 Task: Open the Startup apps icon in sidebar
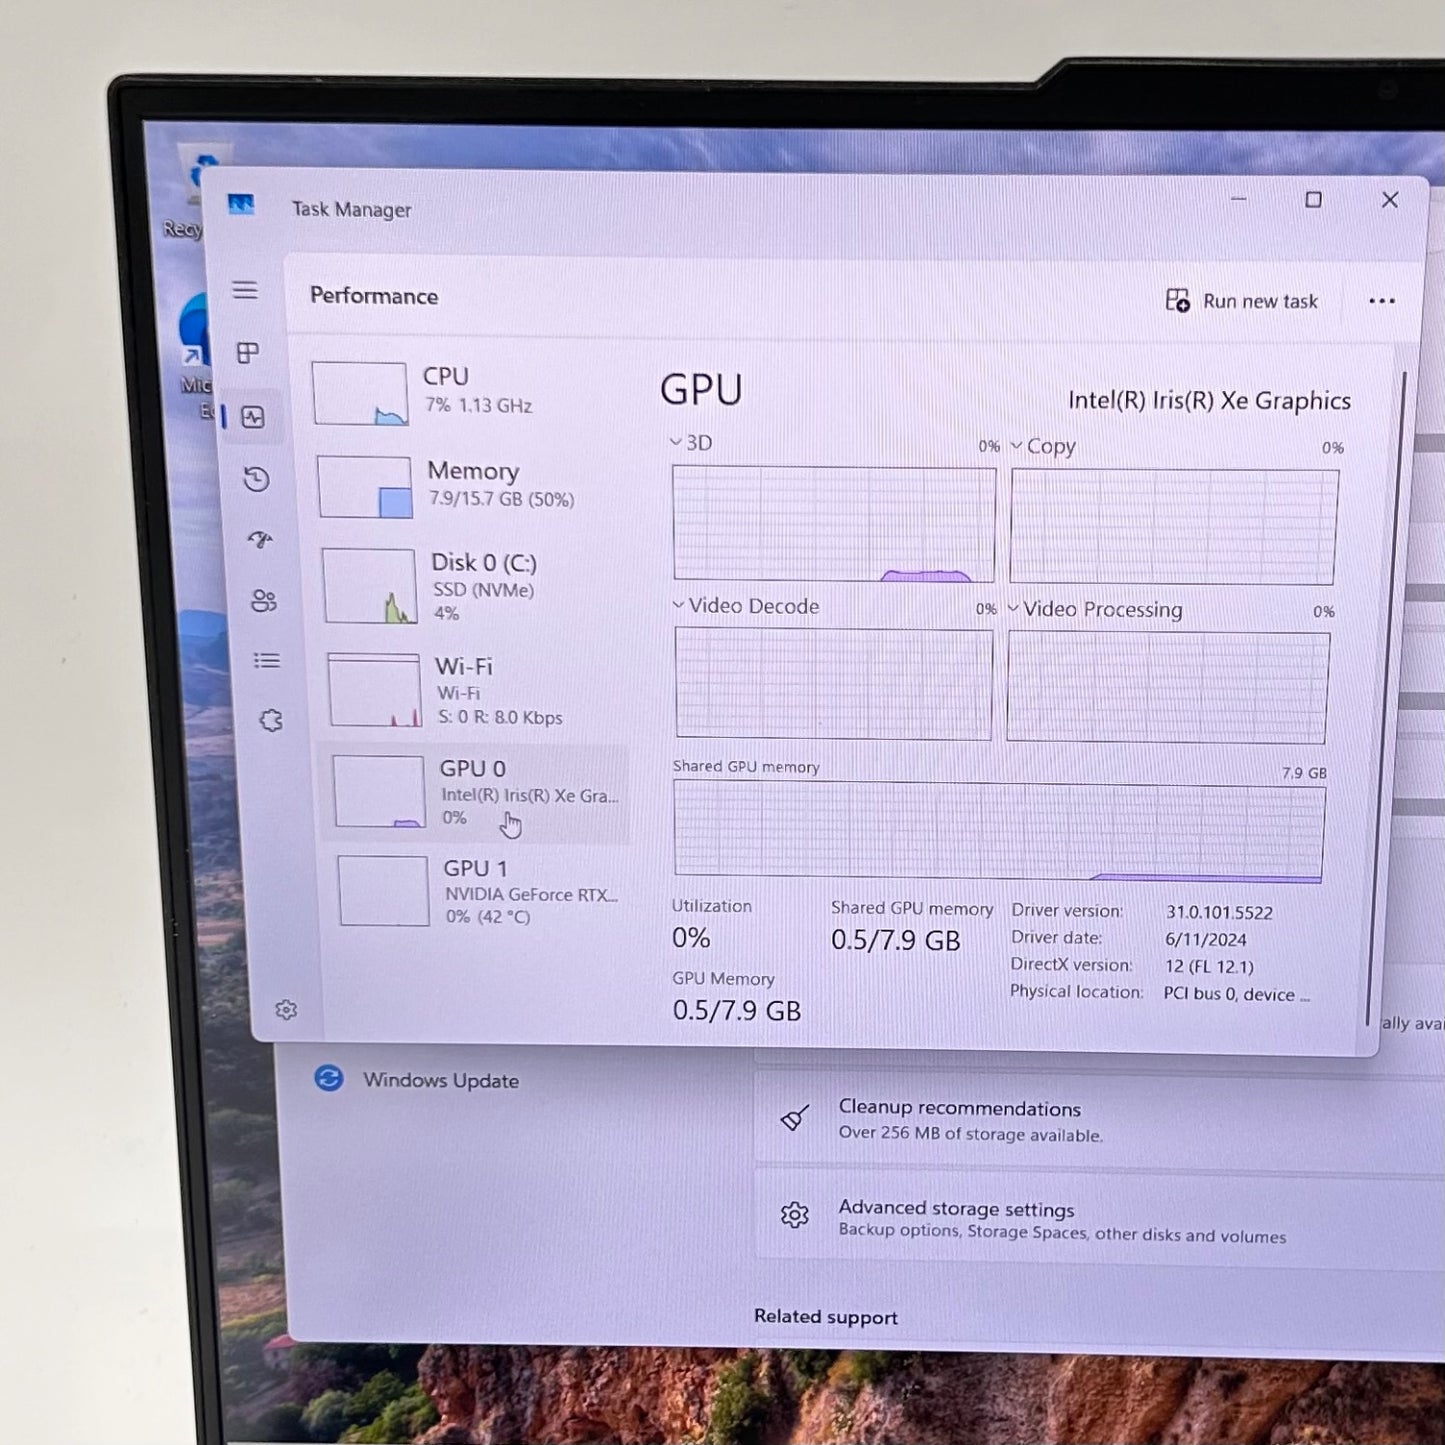[260, 540]
